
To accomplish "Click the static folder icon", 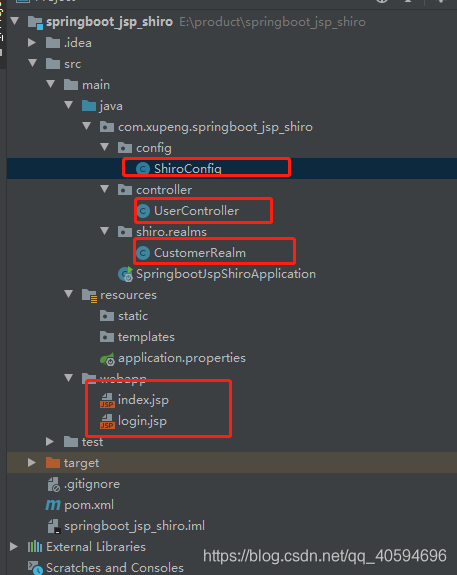I will [x=107, y=316].
